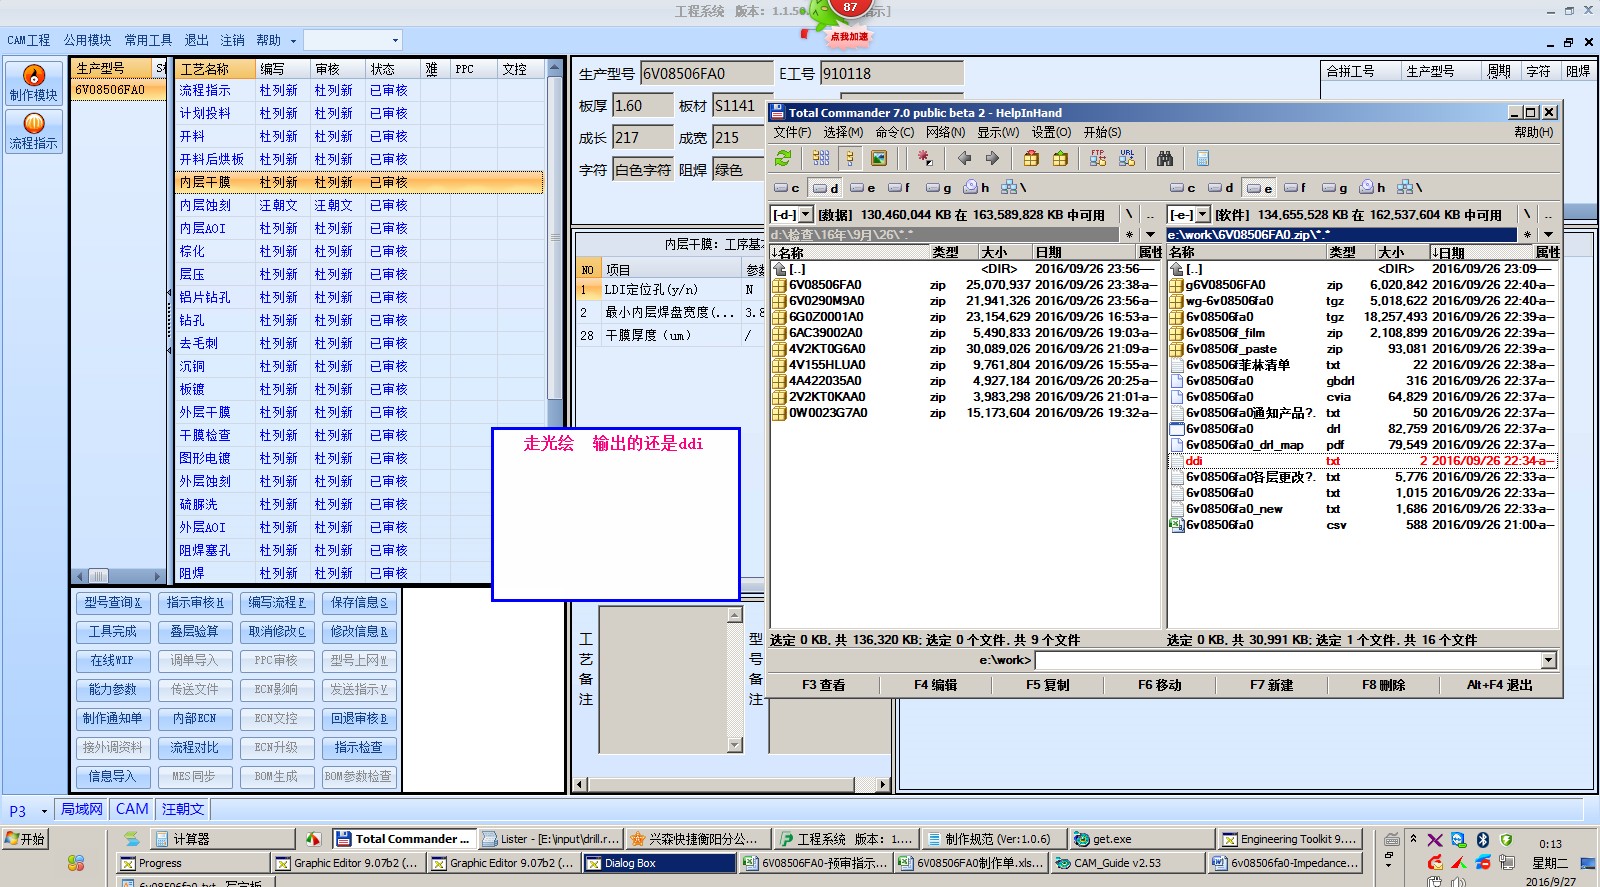The width and height of the screenshot is (1600, 887).
Task: Click the 叠层验算 button
Action: tap(194, 631)
